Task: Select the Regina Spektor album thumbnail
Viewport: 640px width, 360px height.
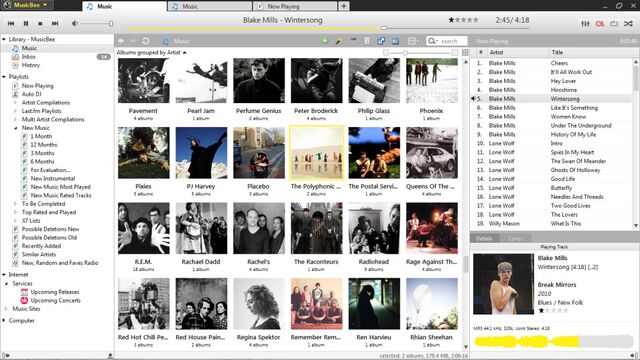Action: coord(259,304)
